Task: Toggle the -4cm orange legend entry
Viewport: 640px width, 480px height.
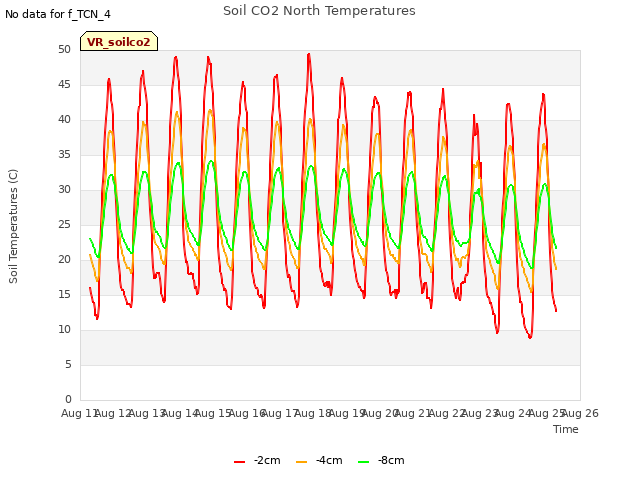Action: [319, 460]
